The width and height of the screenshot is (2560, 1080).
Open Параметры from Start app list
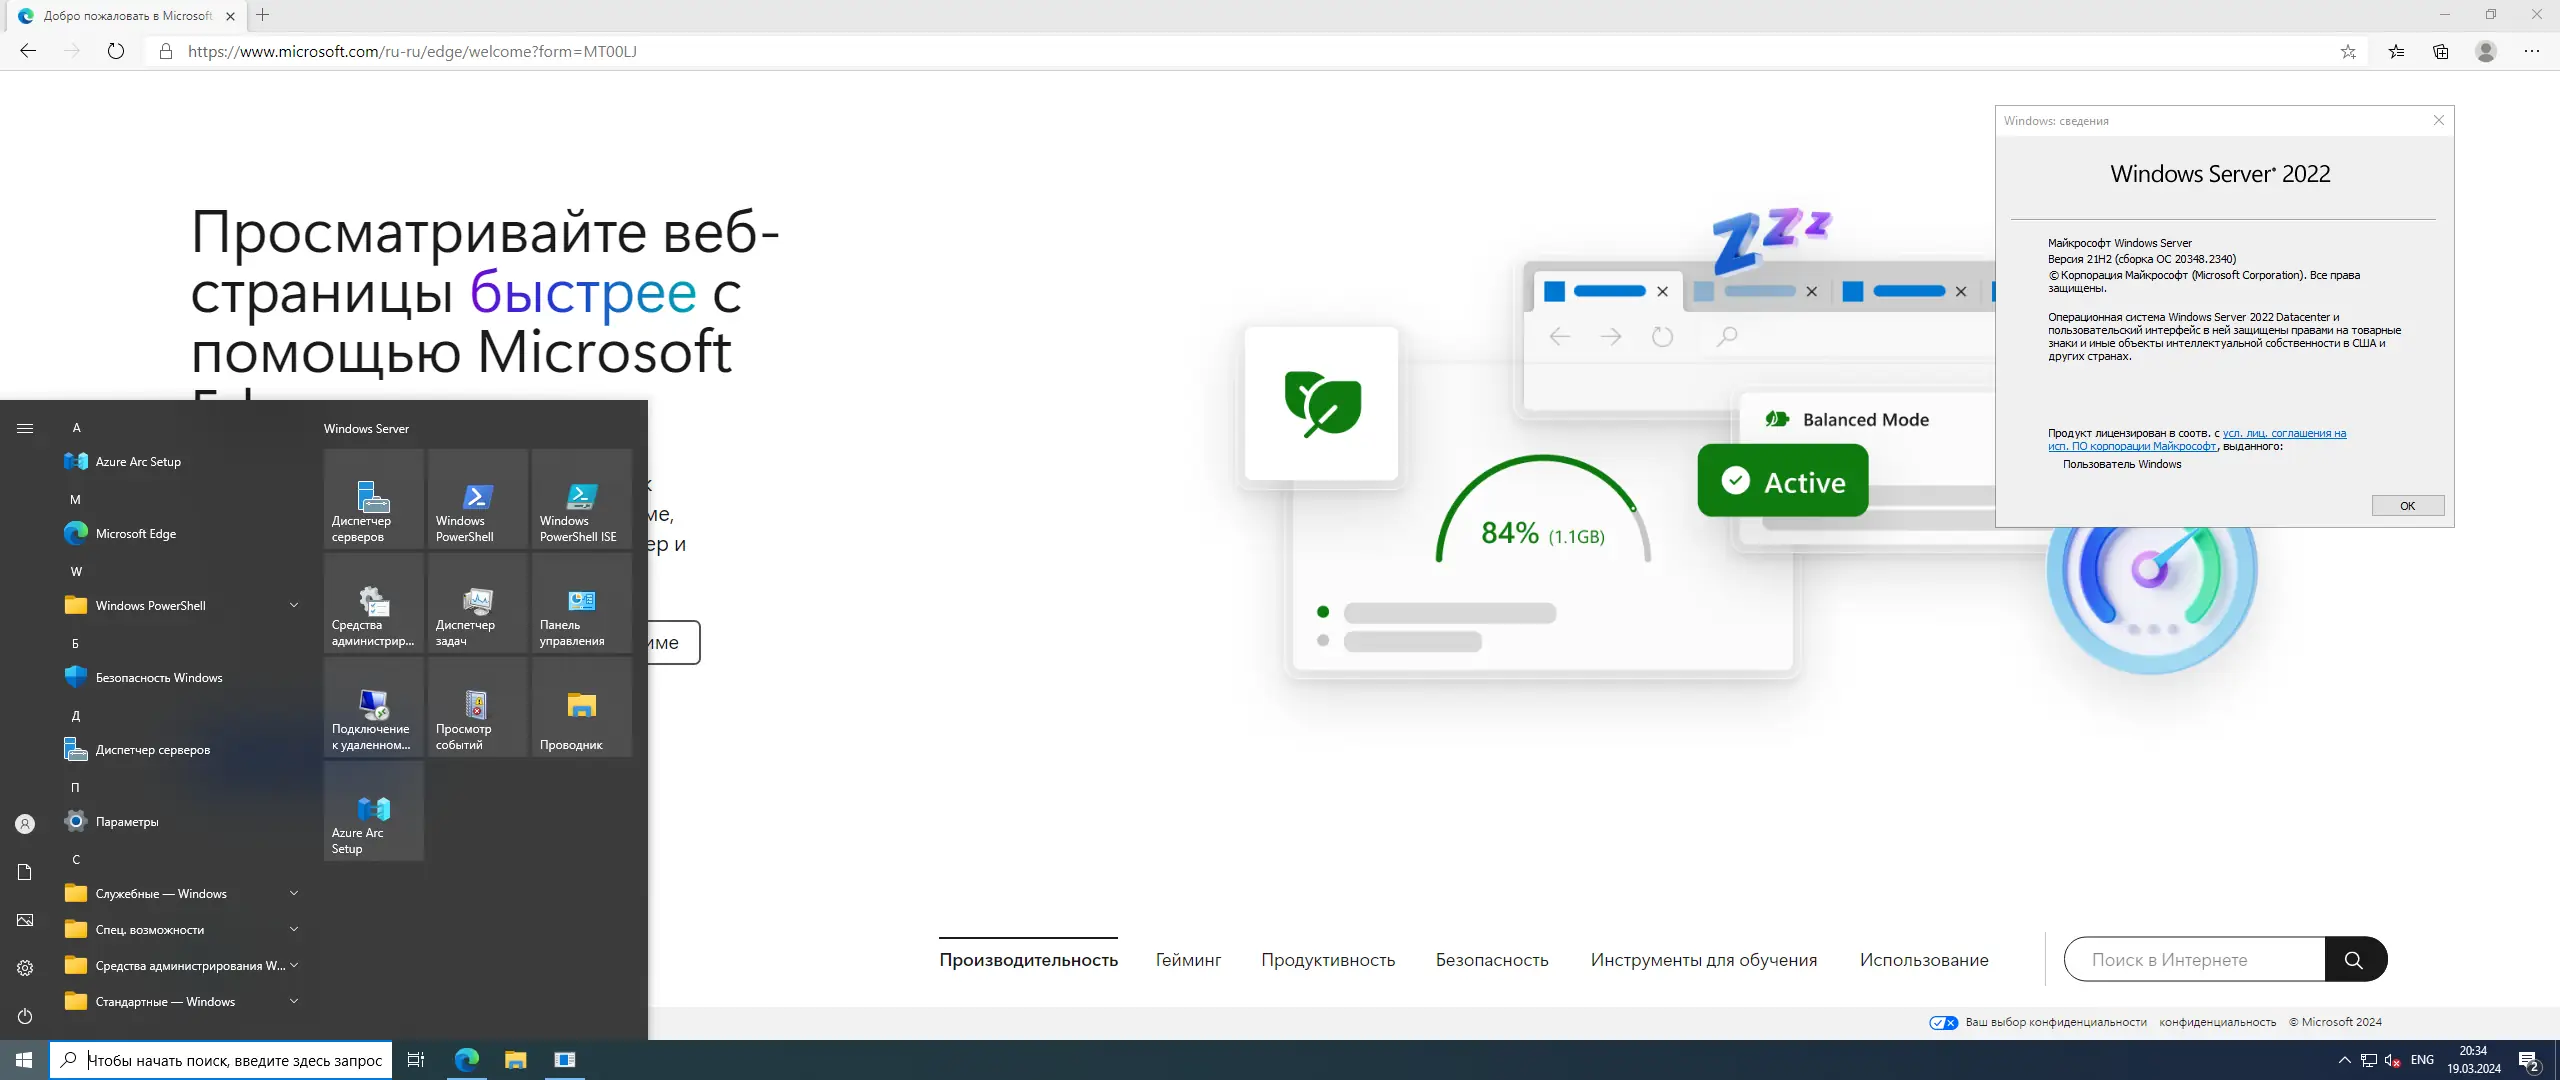click(127, 821)
